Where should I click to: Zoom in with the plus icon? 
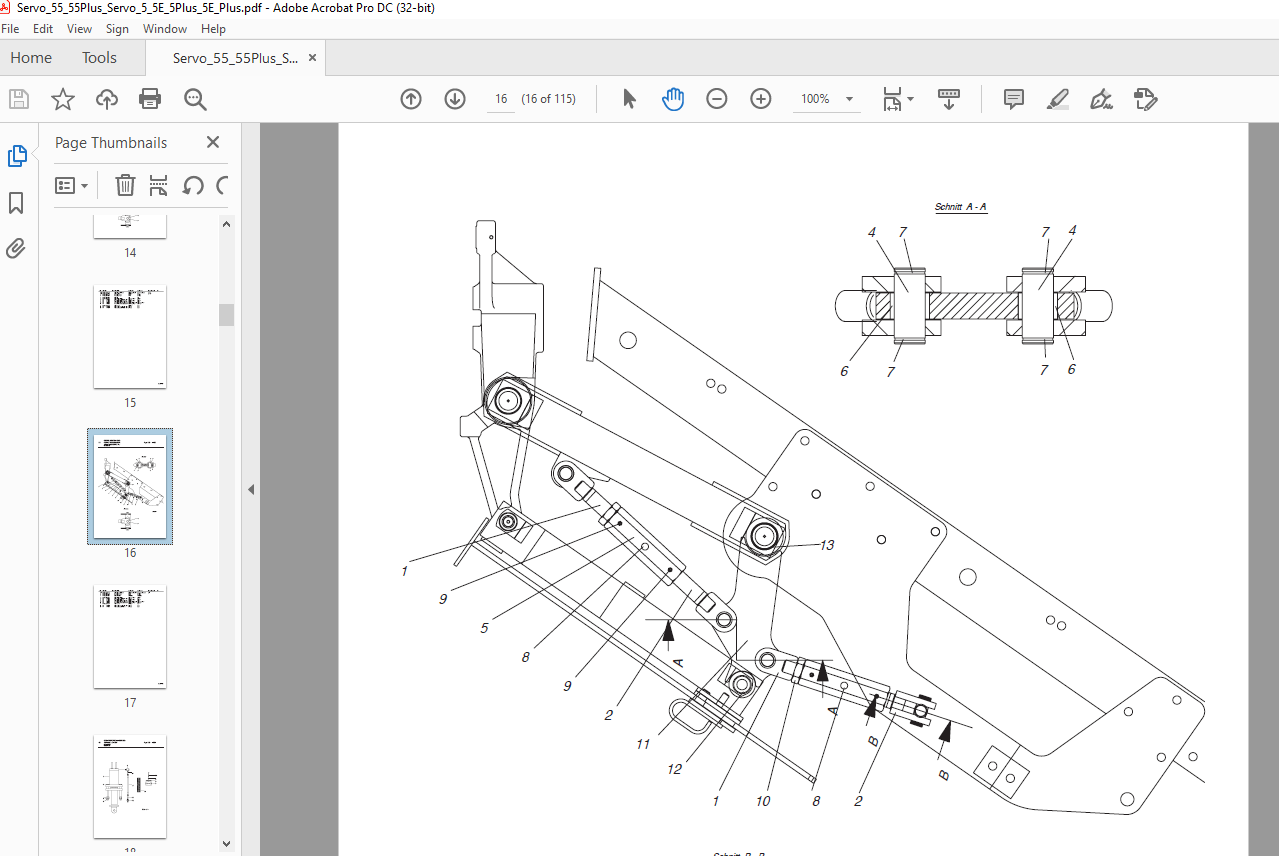[761, 99]
